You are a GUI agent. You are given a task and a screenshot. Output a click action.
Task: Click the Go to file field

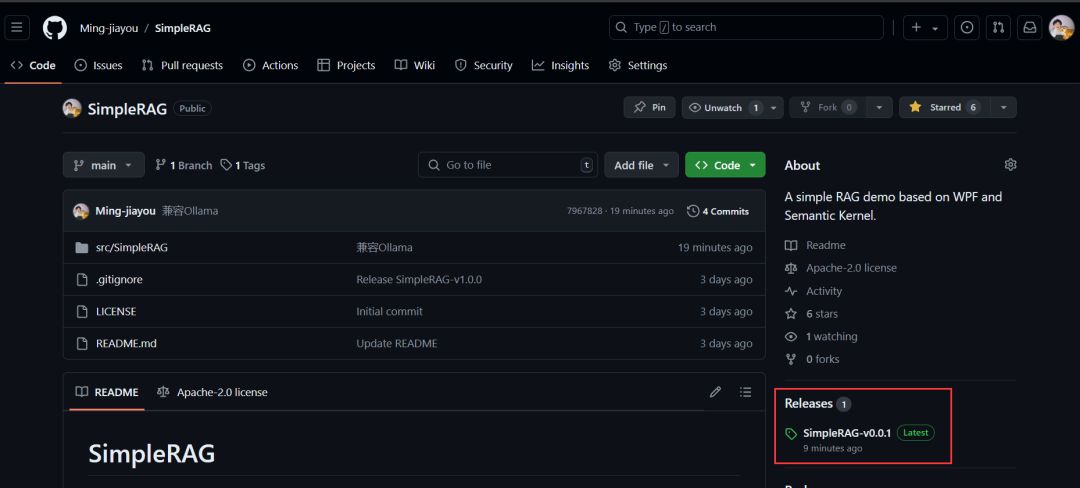[x=508, y=165]
